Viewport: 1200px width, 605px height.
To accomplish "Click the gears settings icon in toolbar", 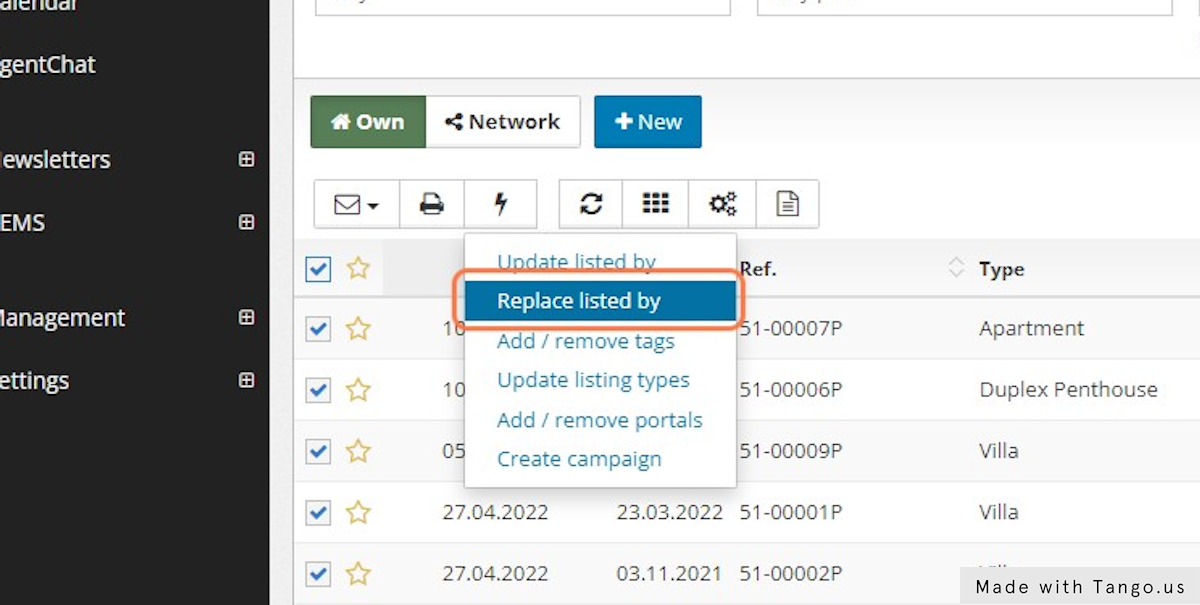I will 722,204.
